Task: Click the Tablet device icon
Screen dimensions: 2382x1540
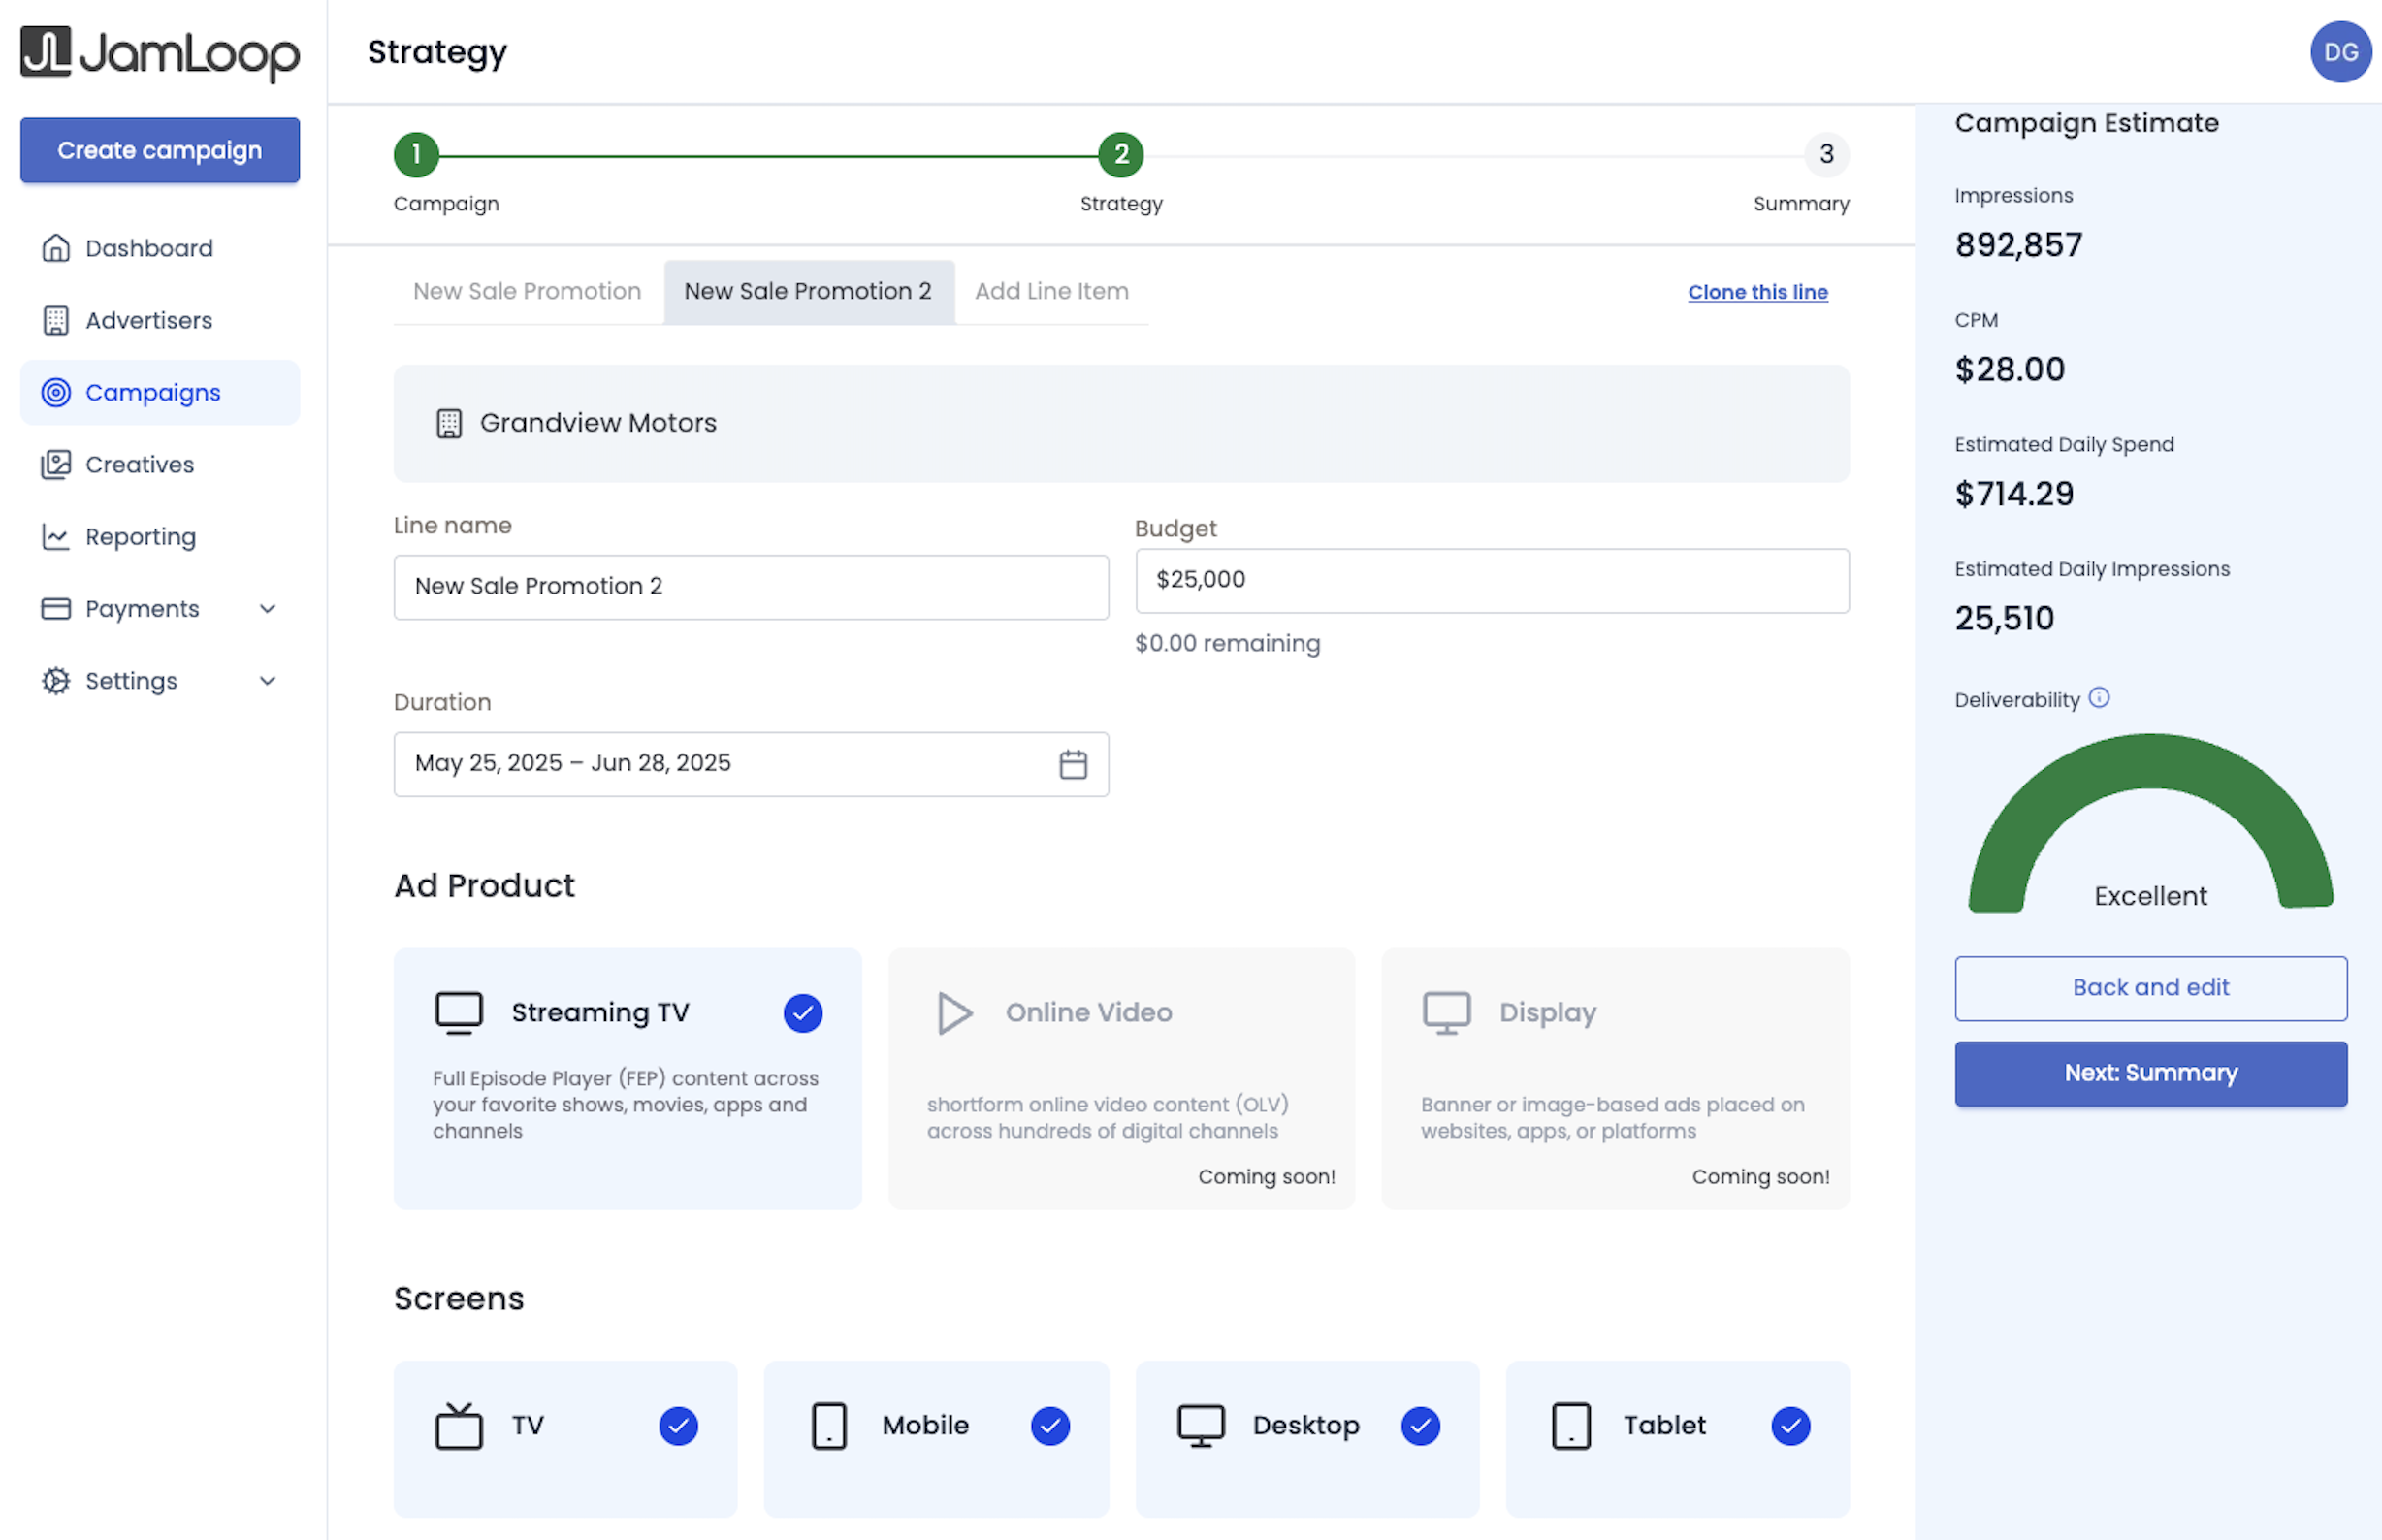Action: pos(1571,1425)
